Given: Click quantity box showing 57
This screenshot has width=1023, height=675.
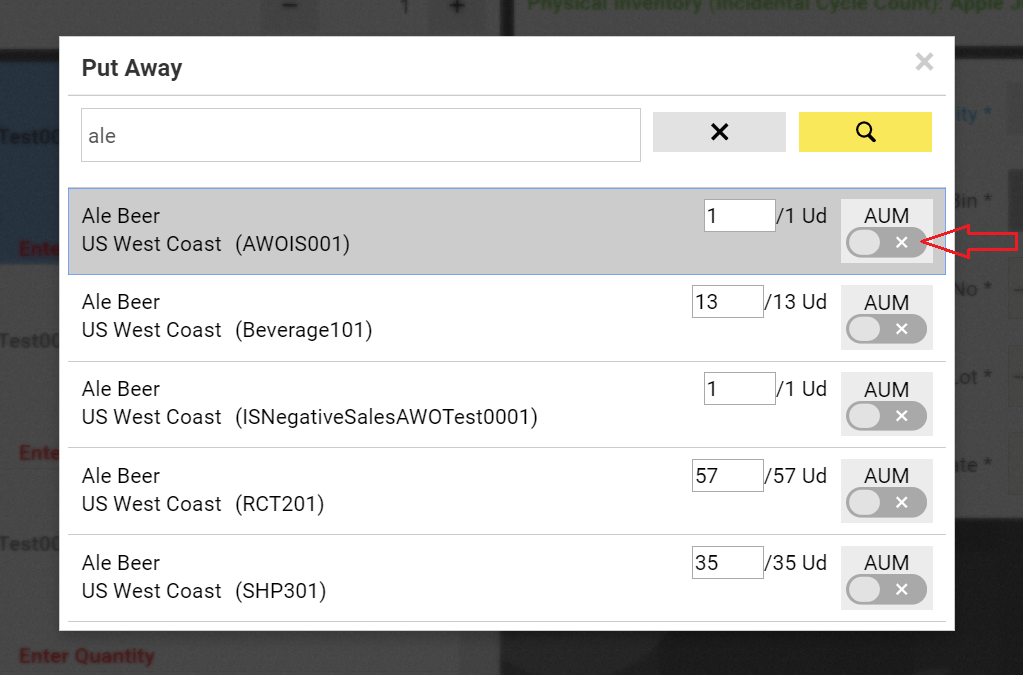Looking at the screenshot, I should tap(727, 476).
